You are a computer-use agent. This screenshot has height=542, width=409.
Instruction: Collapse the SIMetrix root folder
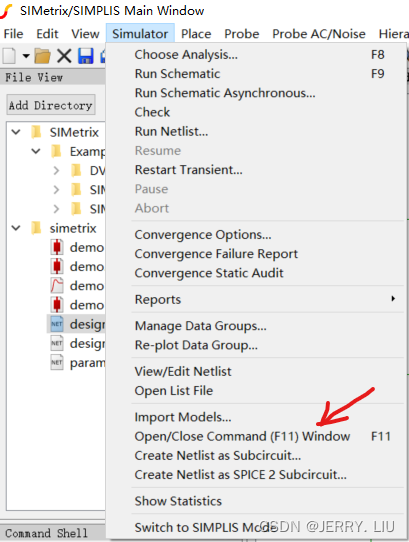coord(16,132)
